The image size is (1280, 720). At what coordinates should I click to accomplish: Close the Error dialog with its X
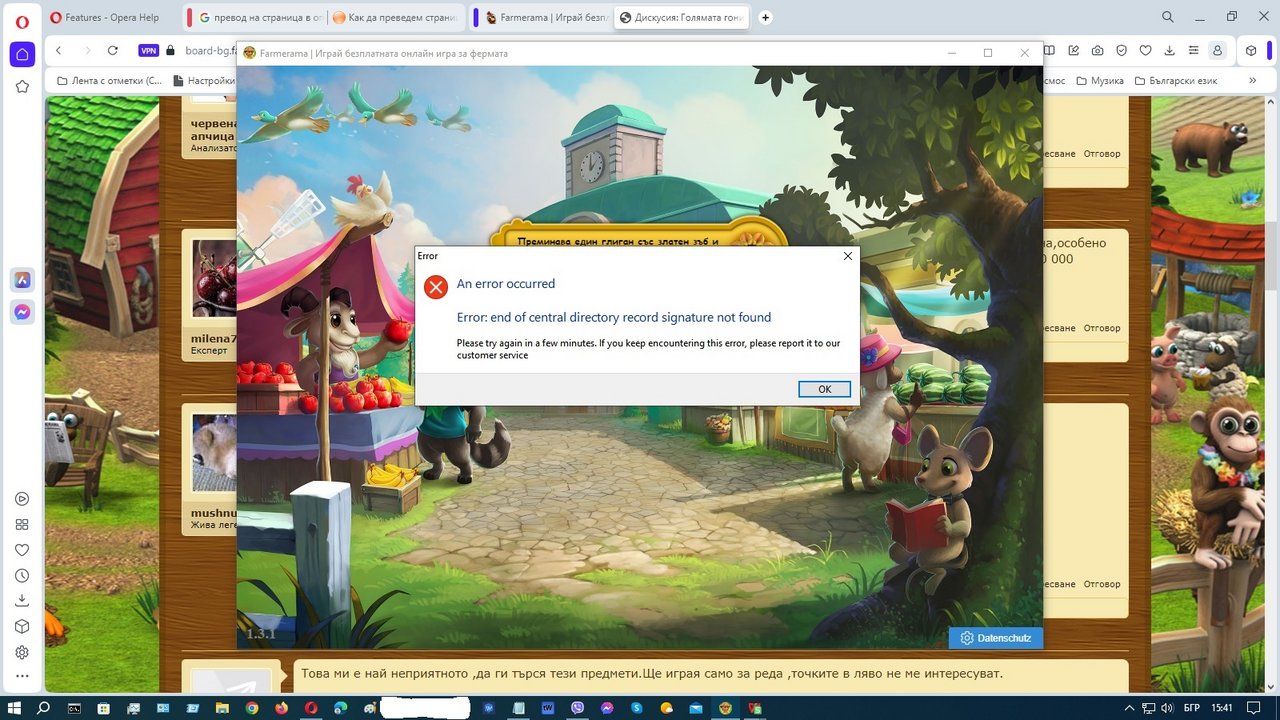(848, 256)
